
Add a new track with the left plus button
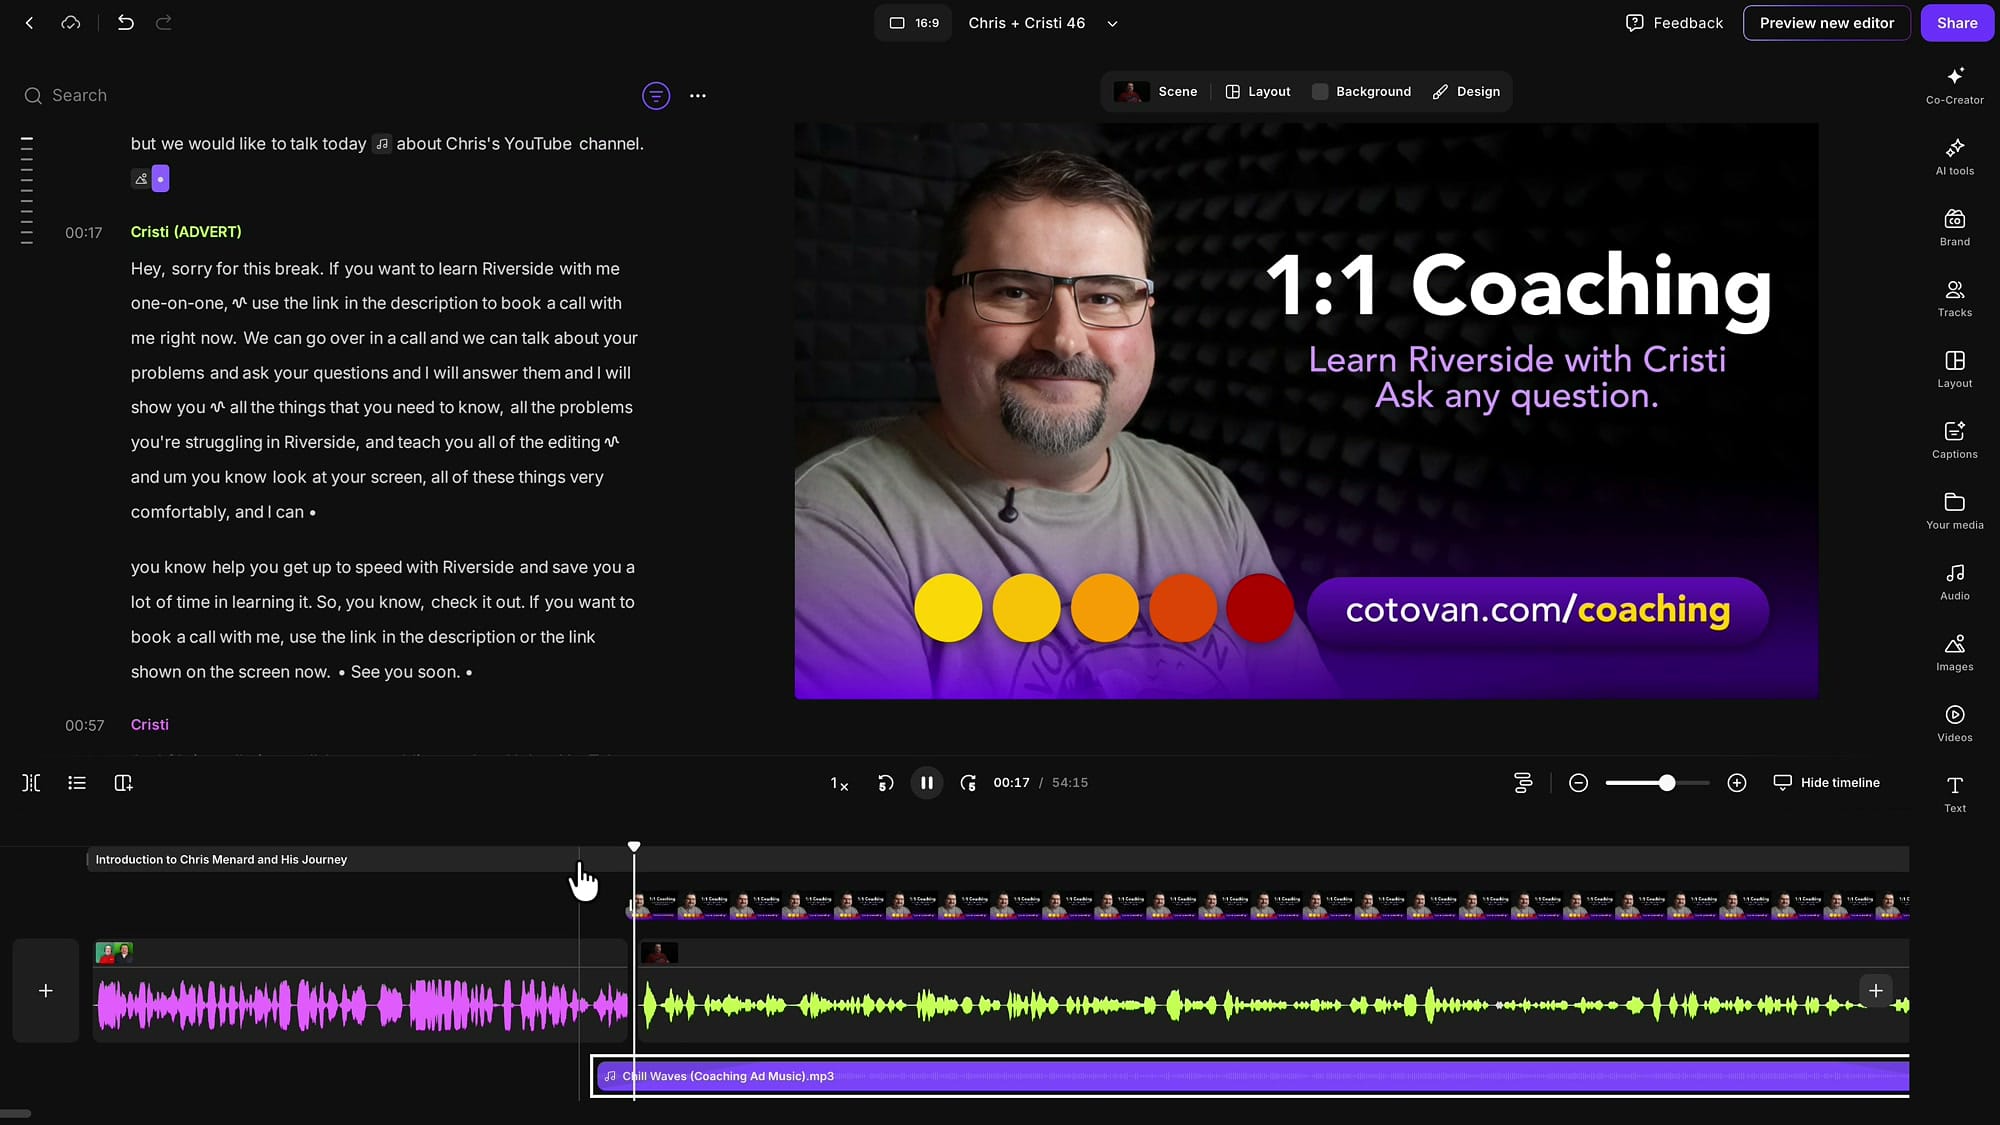(x=45, y=990)
